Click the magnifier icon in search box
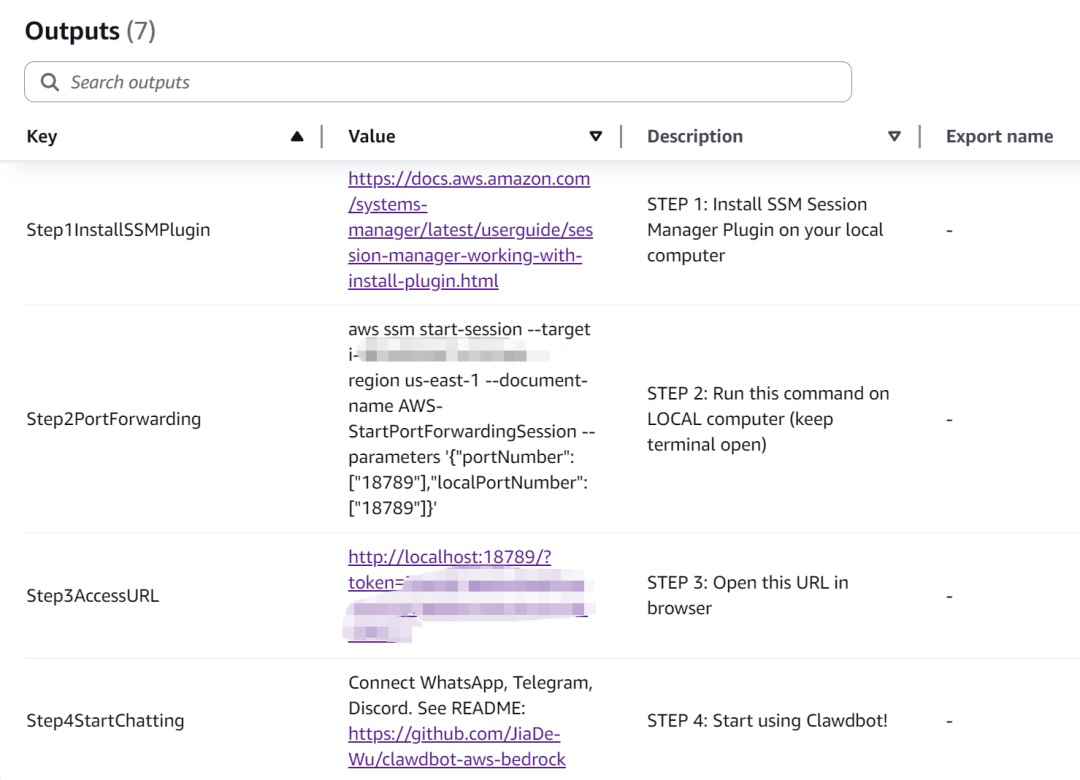The image size is (1080, 780). click(x=49, y=82)
